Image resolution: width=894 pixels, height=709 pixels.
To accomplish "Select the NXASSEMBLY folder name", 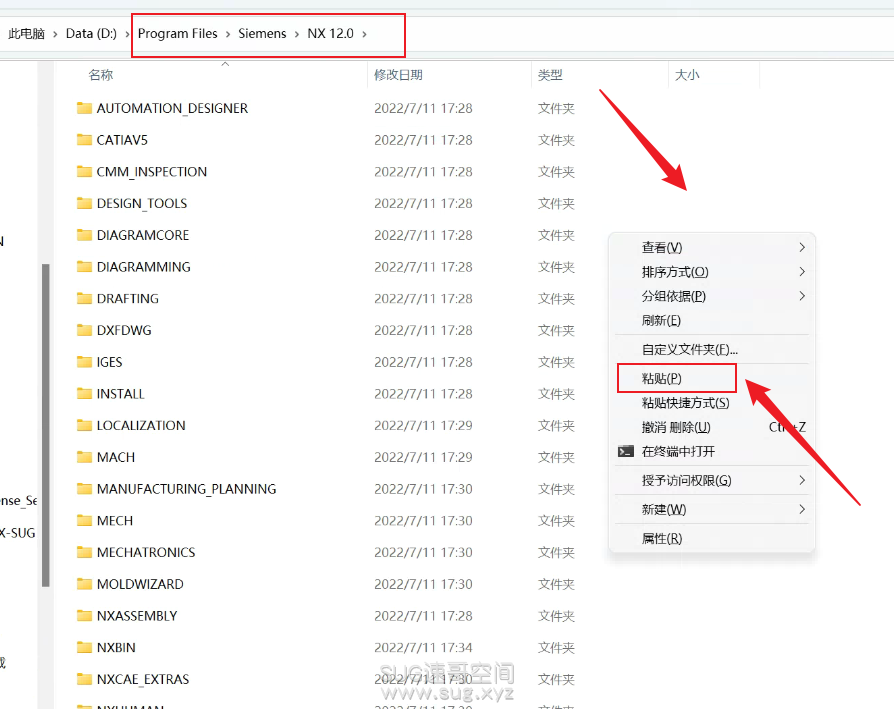I will [x=137, y=616].
